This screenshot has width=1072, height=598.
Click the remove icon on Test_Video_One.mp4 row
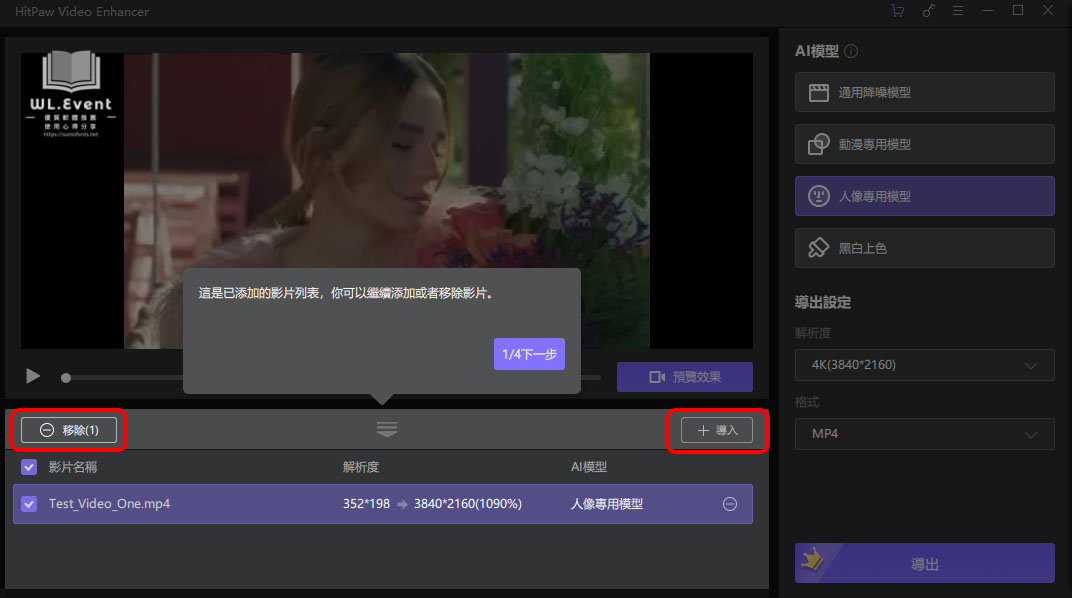730,504
